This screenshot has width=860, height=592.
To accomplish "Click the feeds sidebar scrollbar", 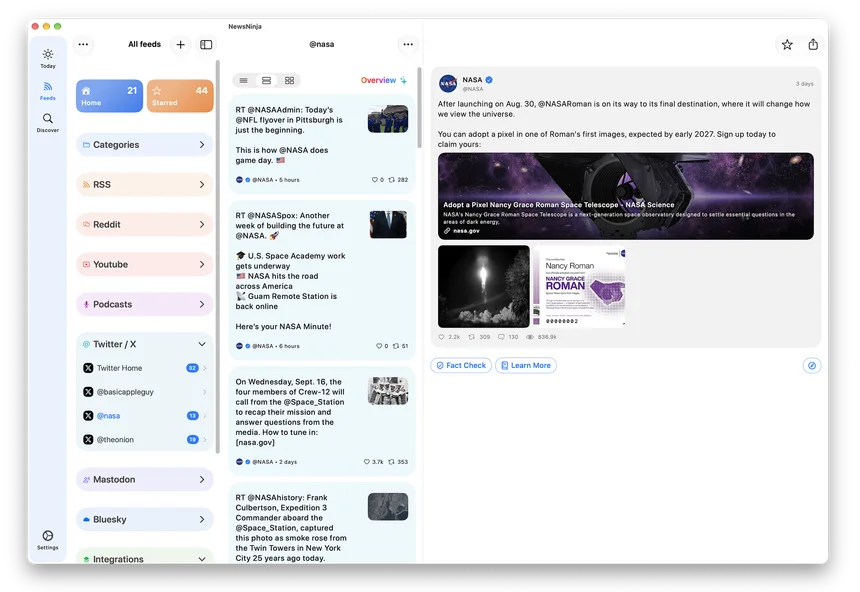I will point(218,257).
